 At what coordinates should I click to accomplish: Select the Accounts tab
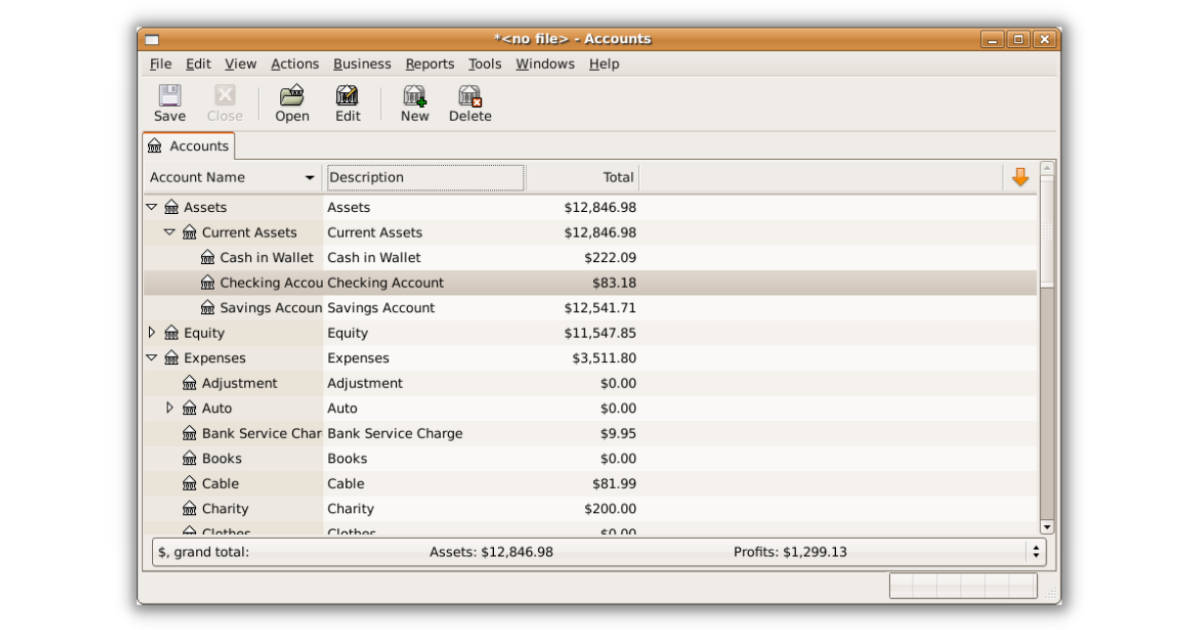[189, 146]
